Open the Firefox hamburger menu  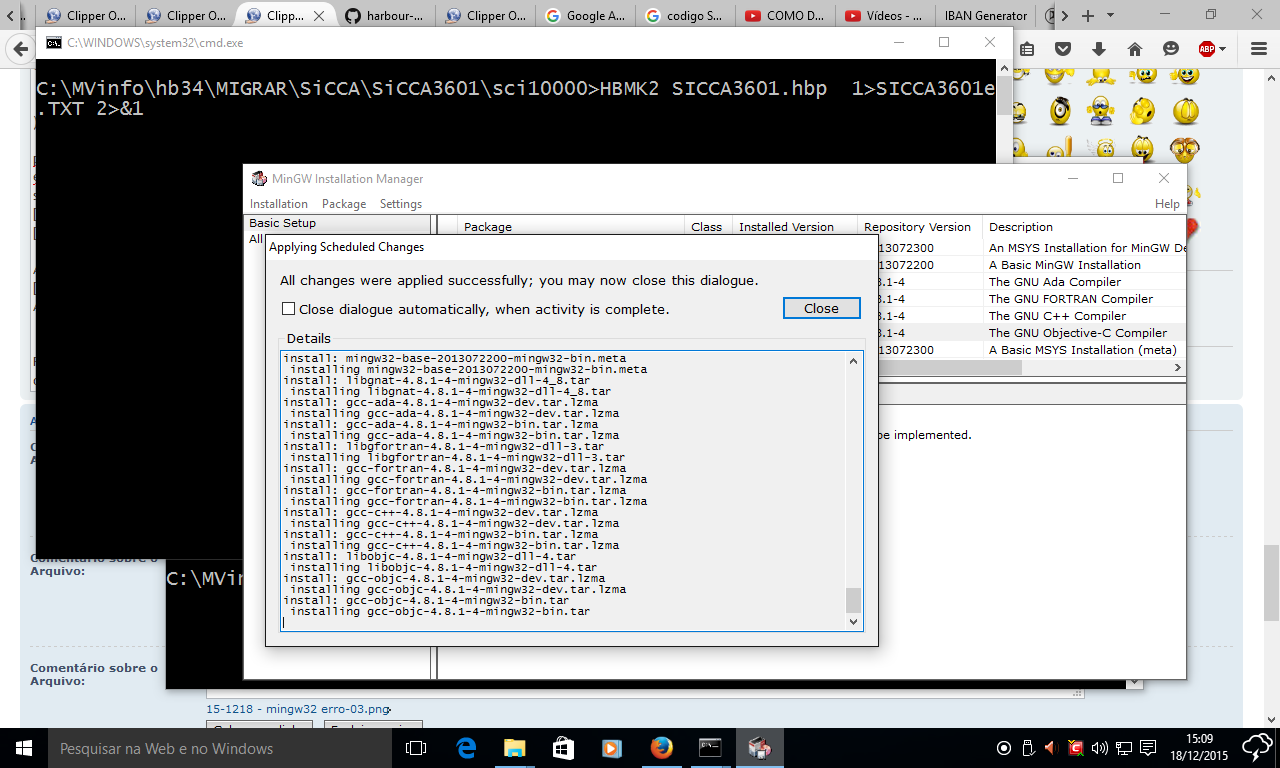(x=1257, y=49)
